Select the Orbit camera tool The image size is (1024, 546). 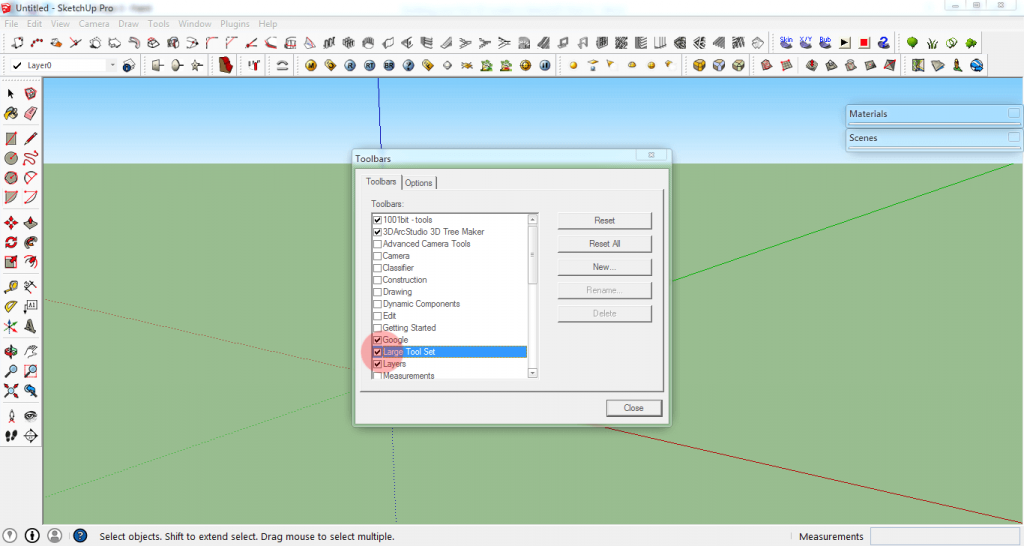coord(11,351)
